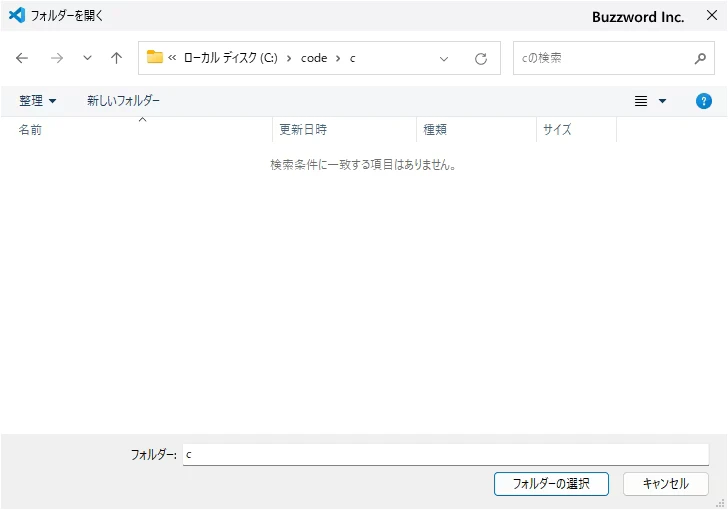Viewport: 728px width, 510px height.
Task: Open the 整理 menu
Action: 38,101
